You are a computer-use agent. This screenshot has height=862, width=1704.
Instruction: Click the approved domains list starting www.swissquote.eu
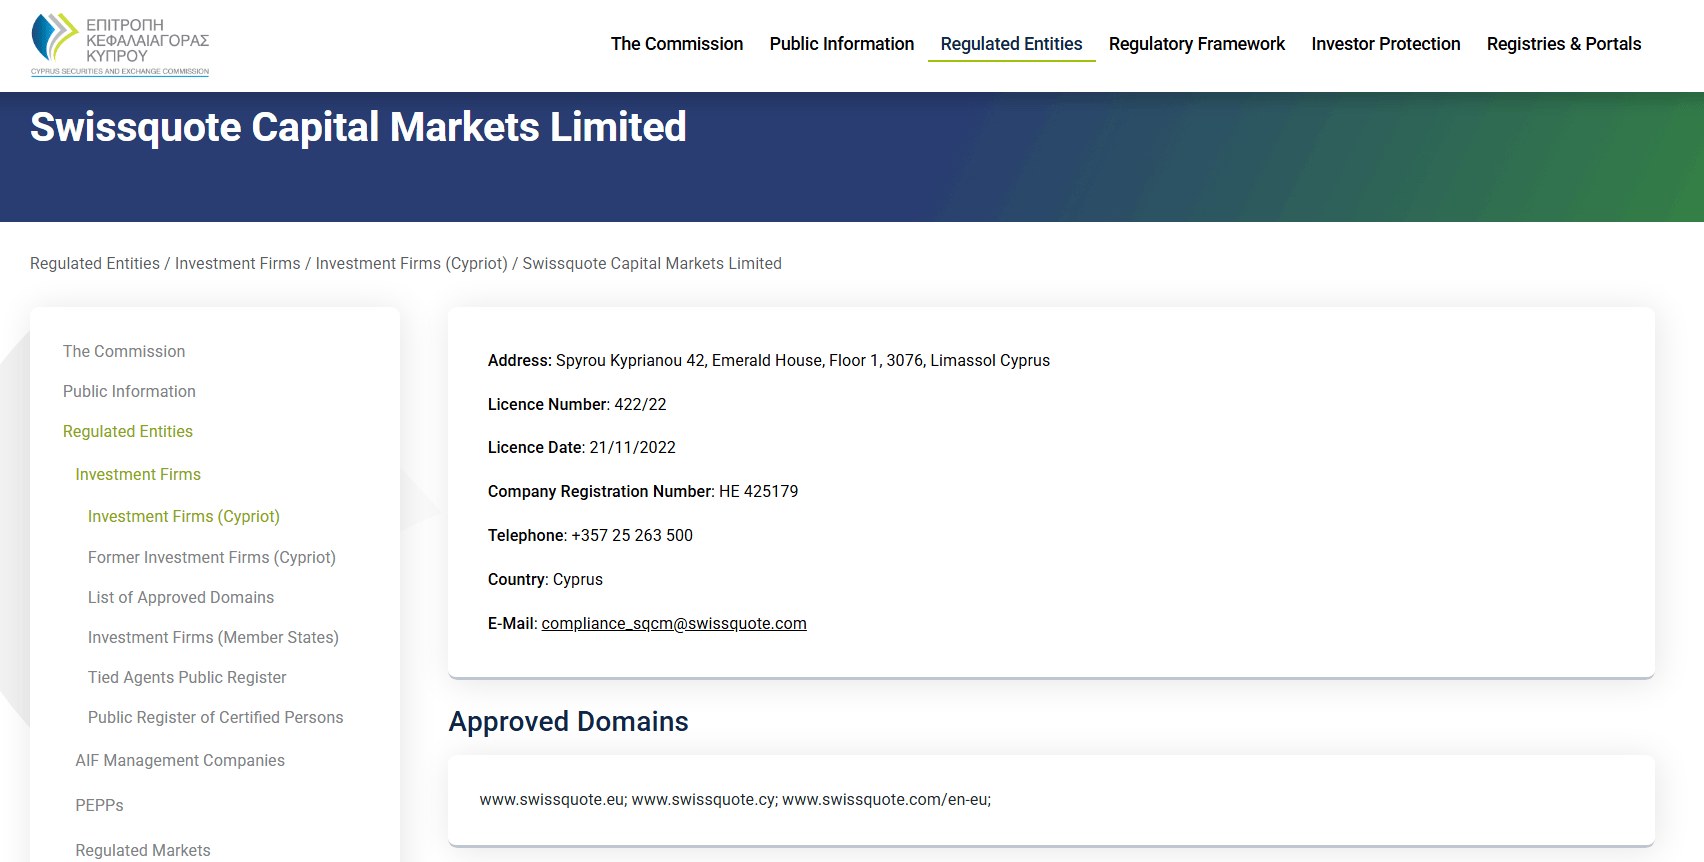click(735, 799)
